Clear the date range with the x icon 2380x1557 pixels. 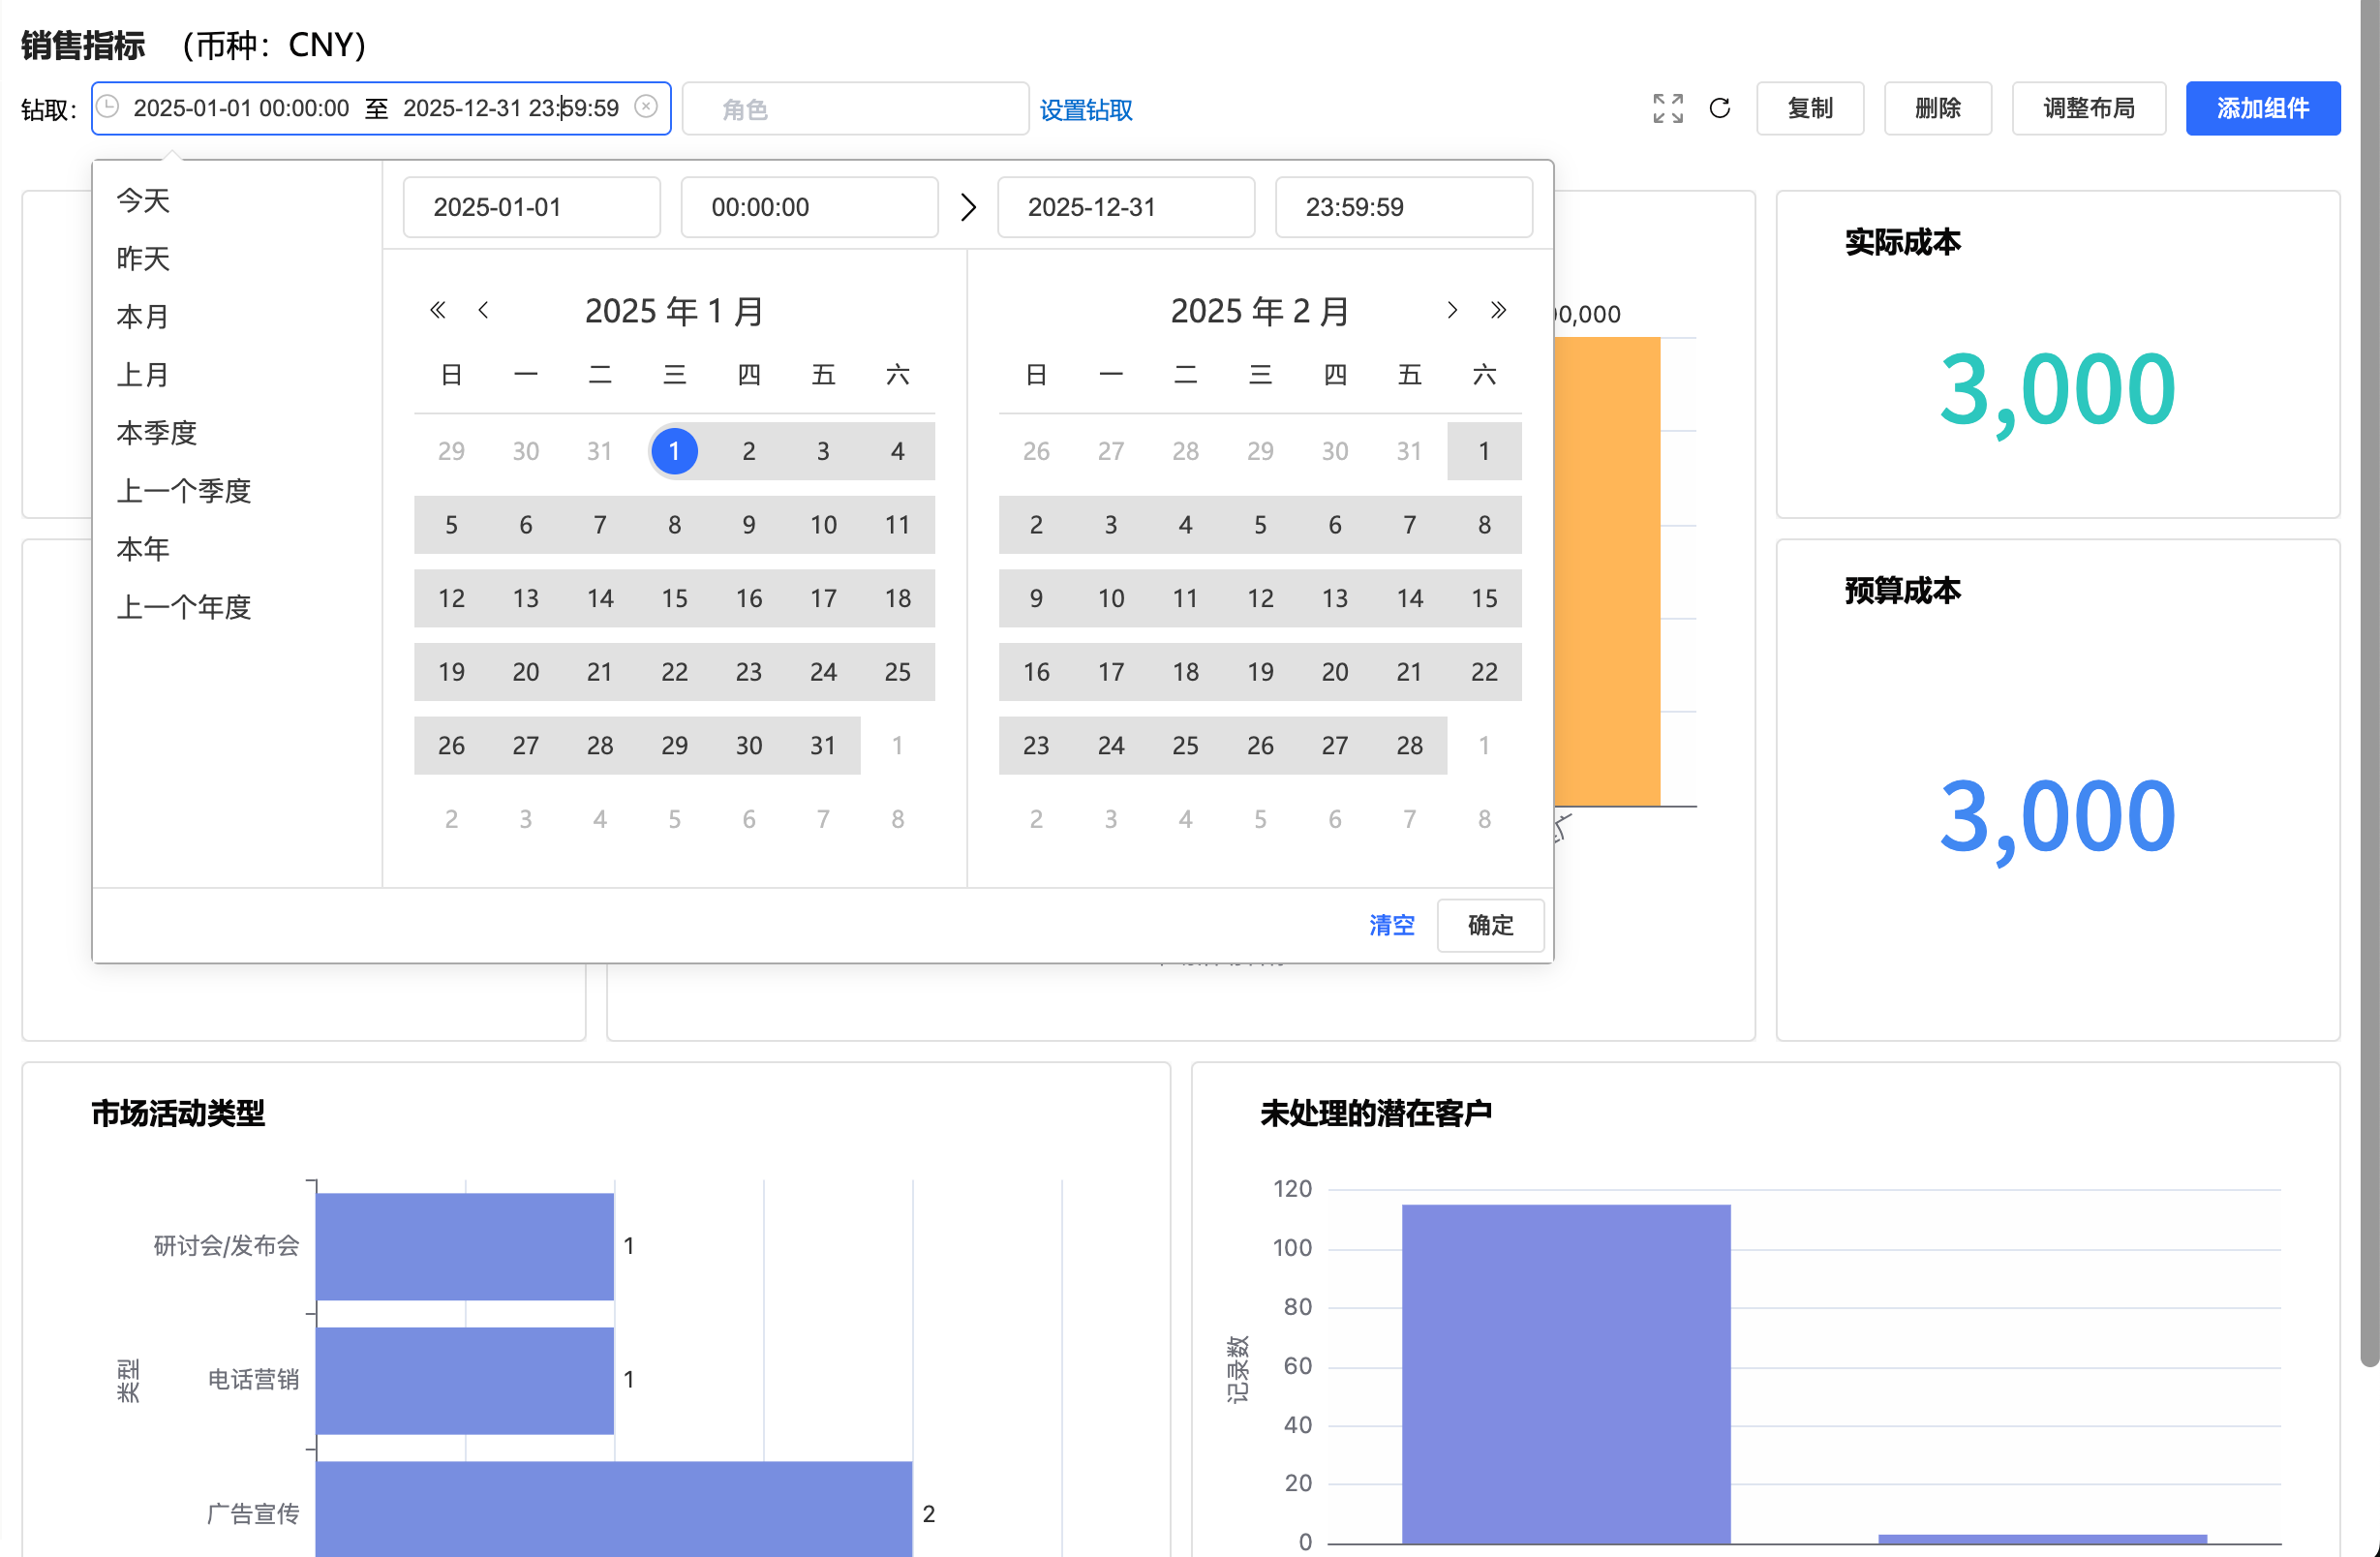[x=646, y=107]
